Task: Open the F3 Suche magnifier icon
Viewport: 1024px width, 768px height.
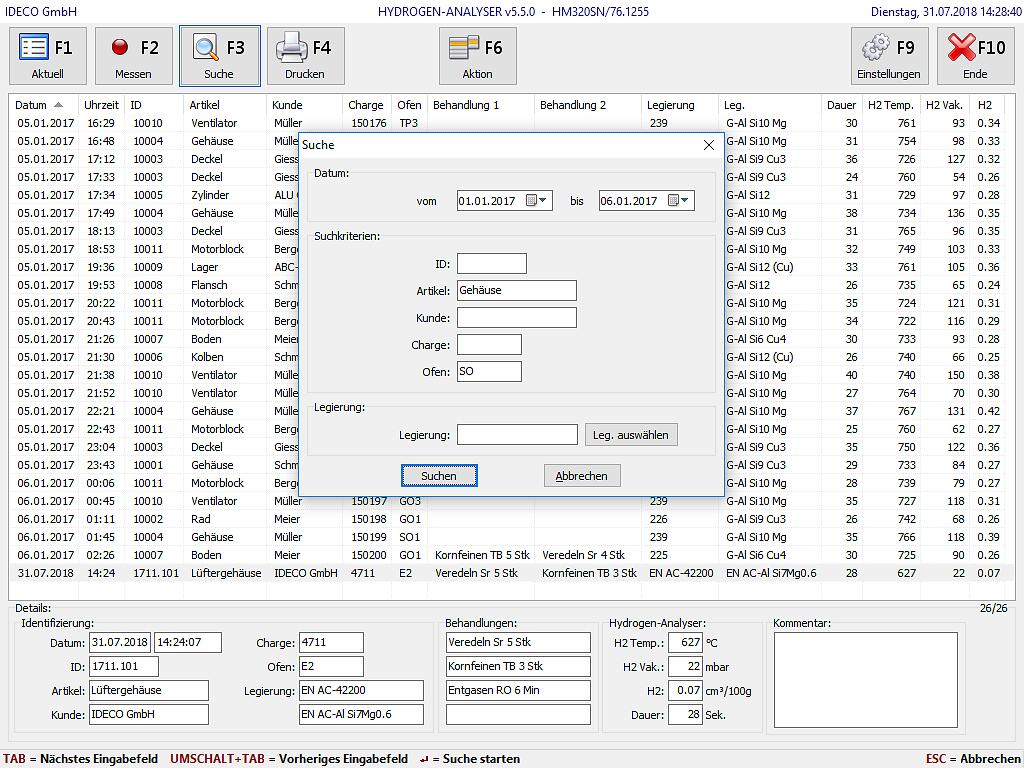Action: pos(207,47)
